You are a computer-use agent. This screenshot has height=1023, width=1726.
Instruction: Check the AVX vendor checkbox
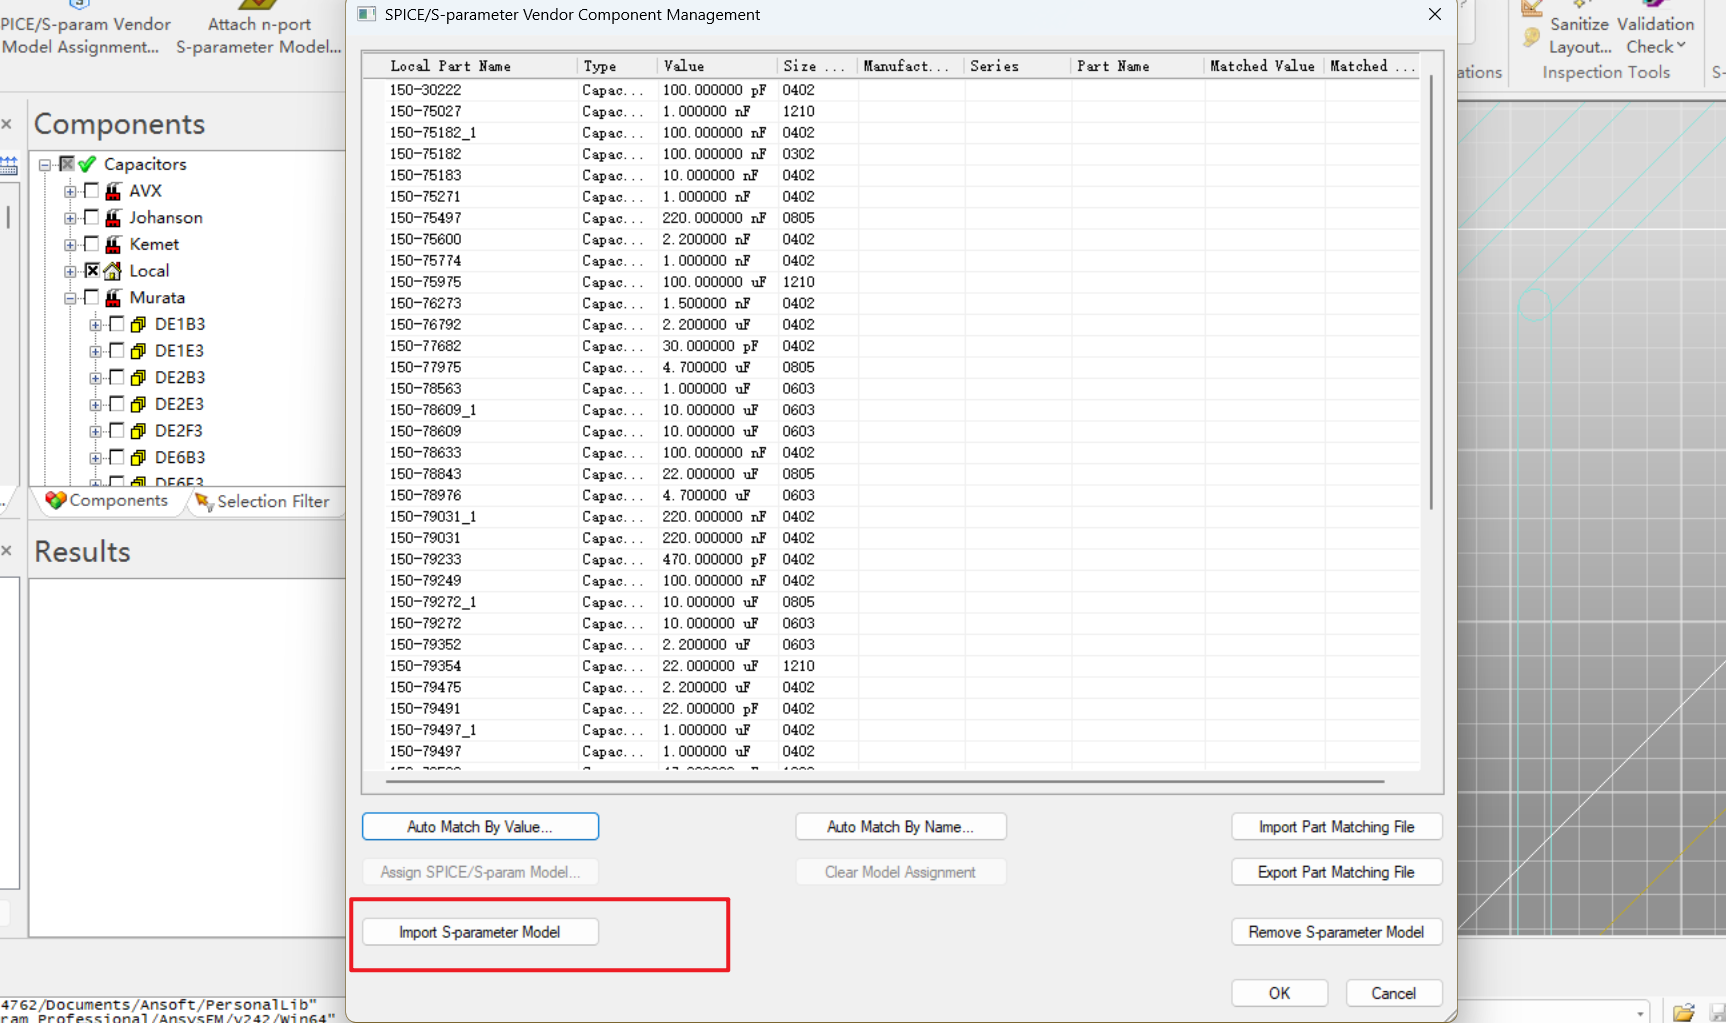coord(92,190)
